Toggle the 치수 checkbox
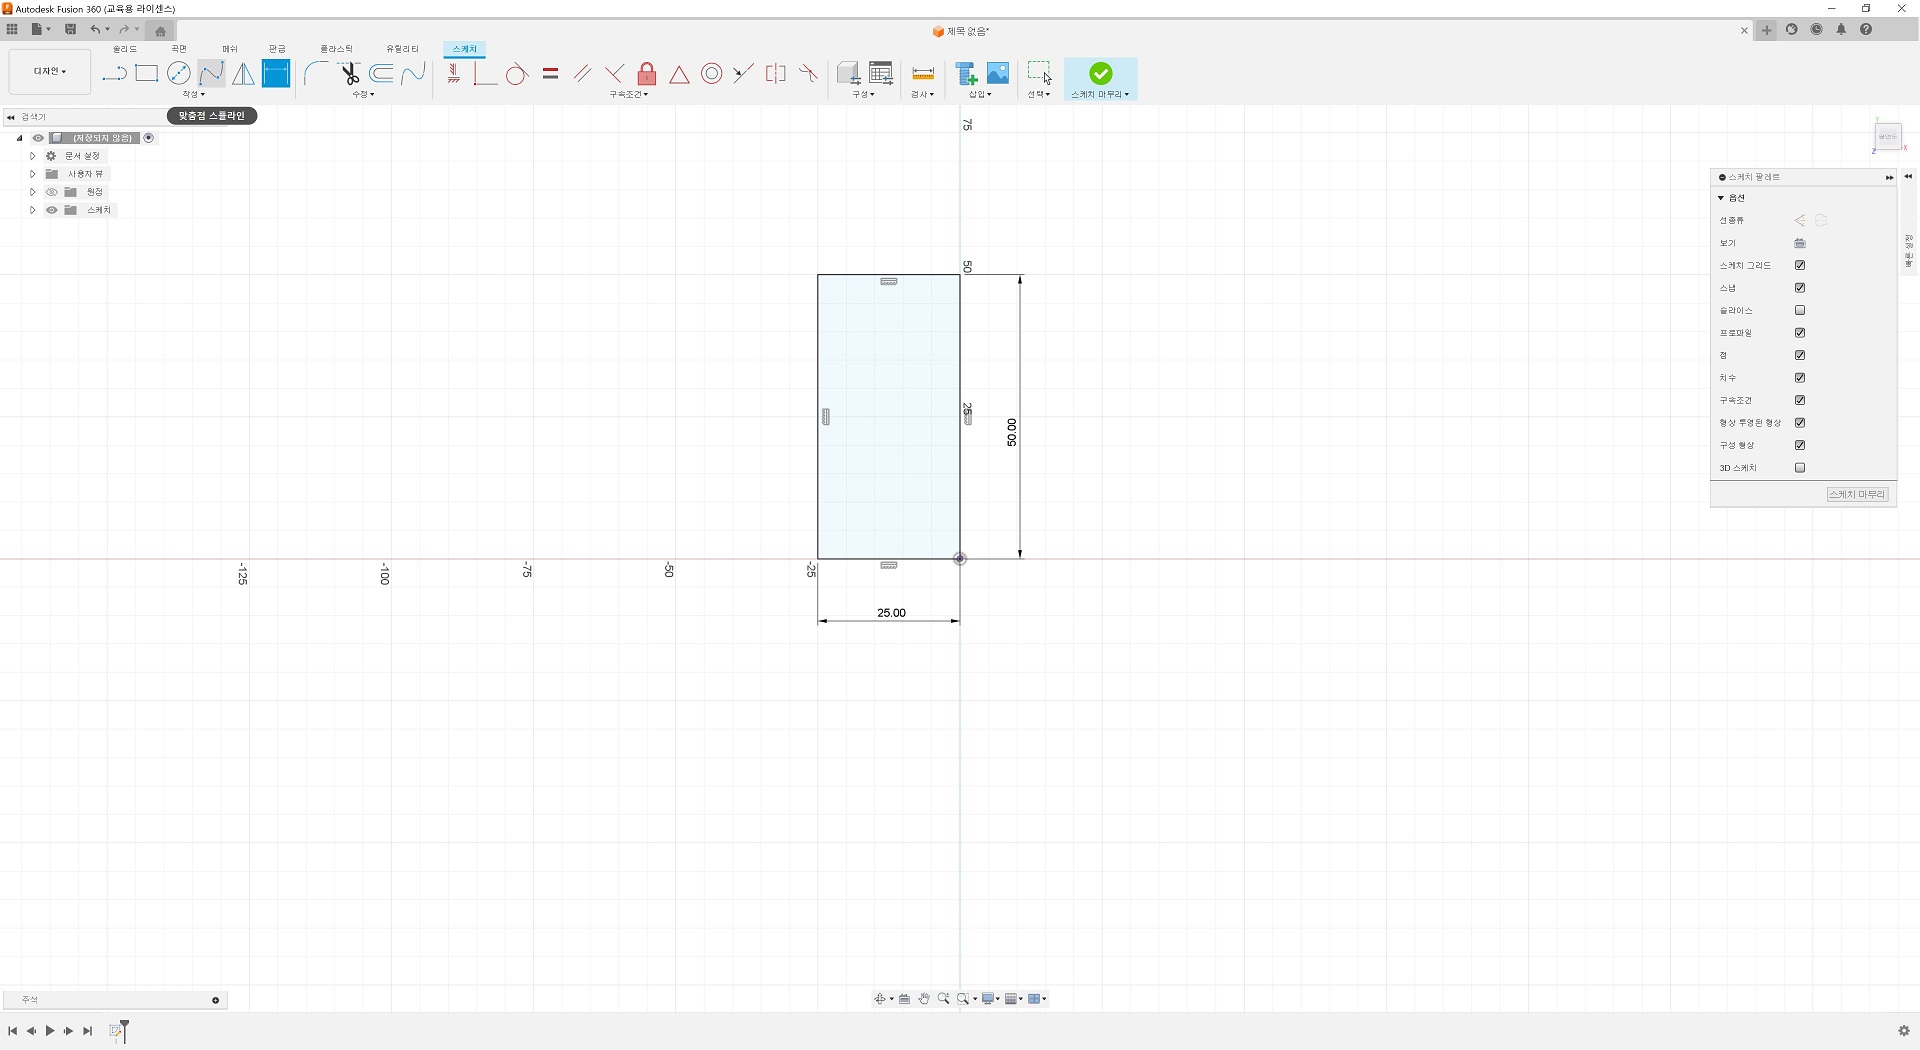 (x=1800, y=378)
